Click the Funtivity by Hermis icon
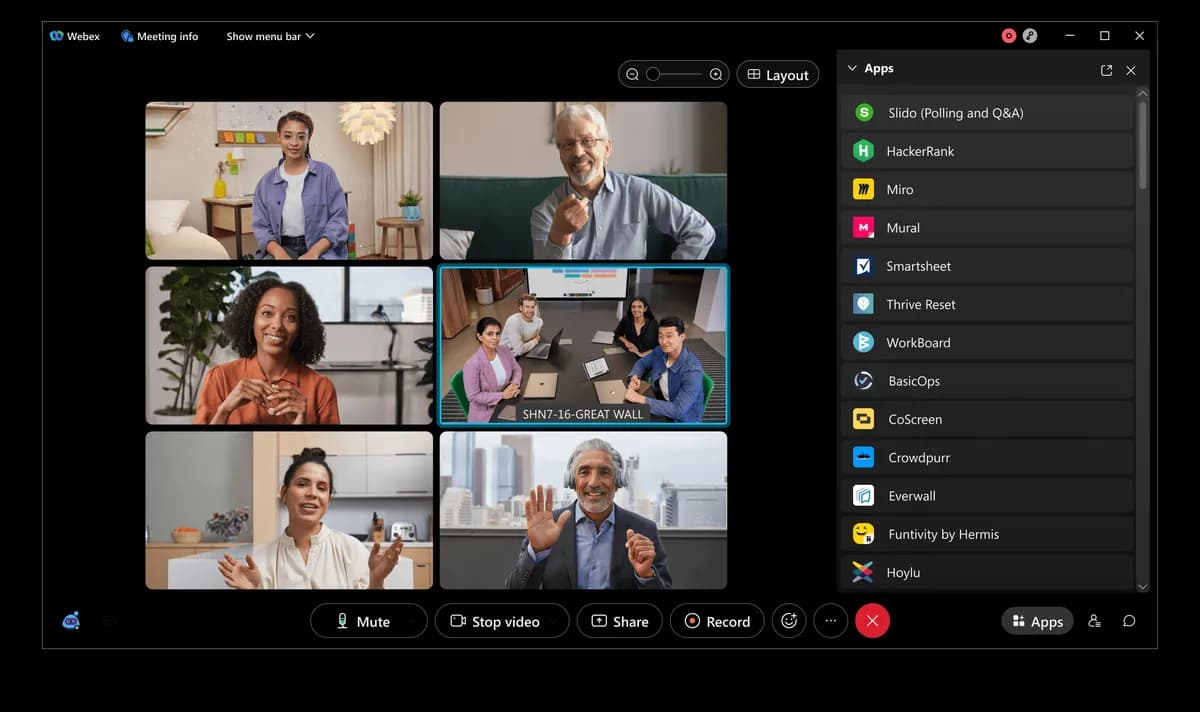The width and height of the screenshot is (1200, 712). point(863,534)
